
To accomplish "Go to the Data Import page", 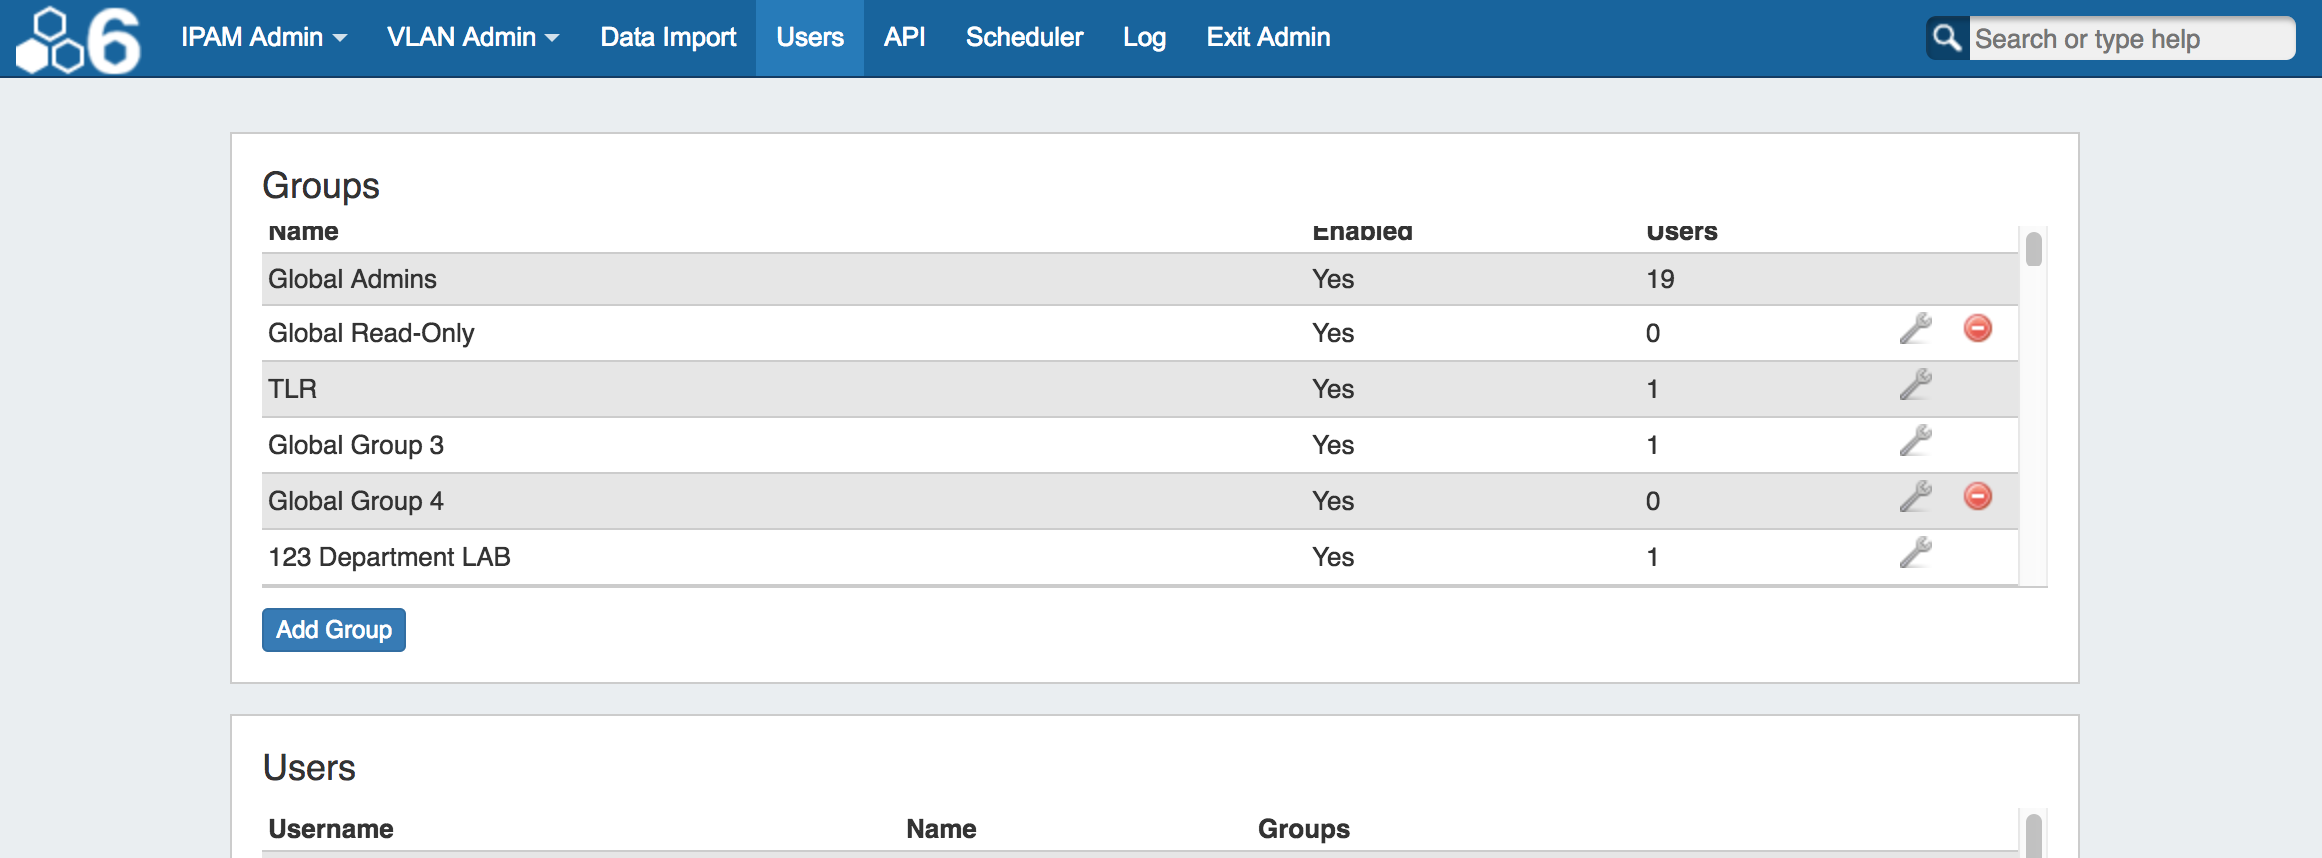I will click(668, 38).
